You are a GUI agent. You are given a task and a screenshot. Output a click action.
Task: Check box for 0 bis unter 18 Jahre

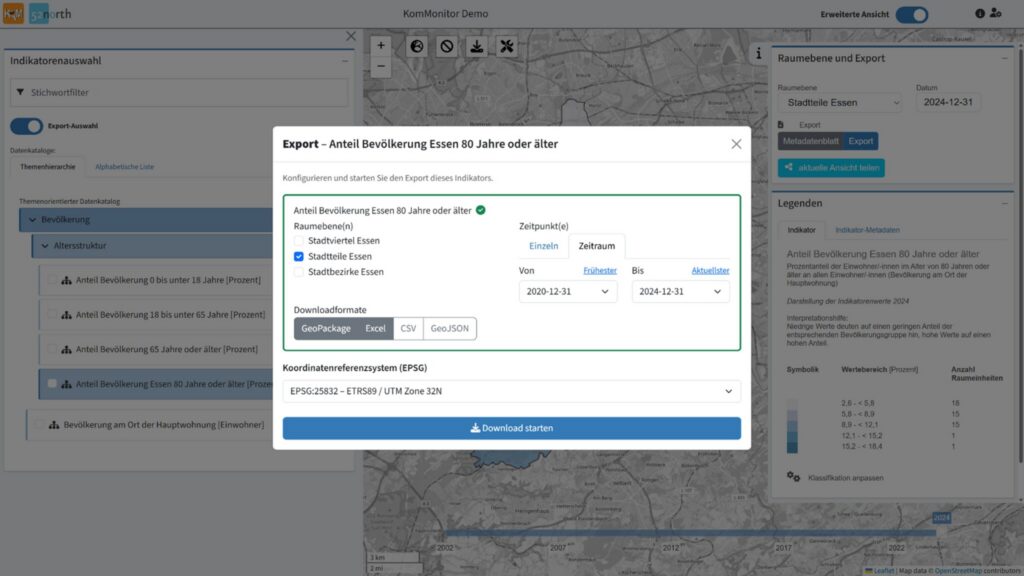(52, 280)
